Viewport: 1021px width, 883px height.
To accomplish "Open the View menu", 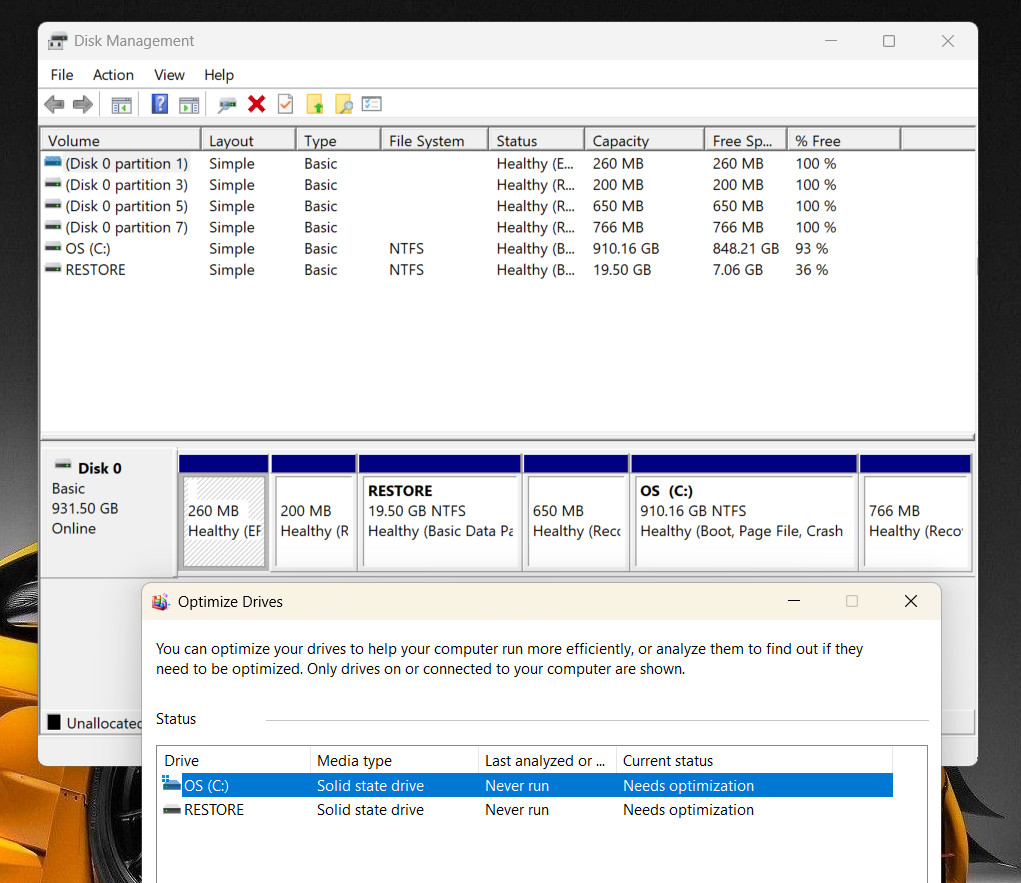I will point(169,75).
